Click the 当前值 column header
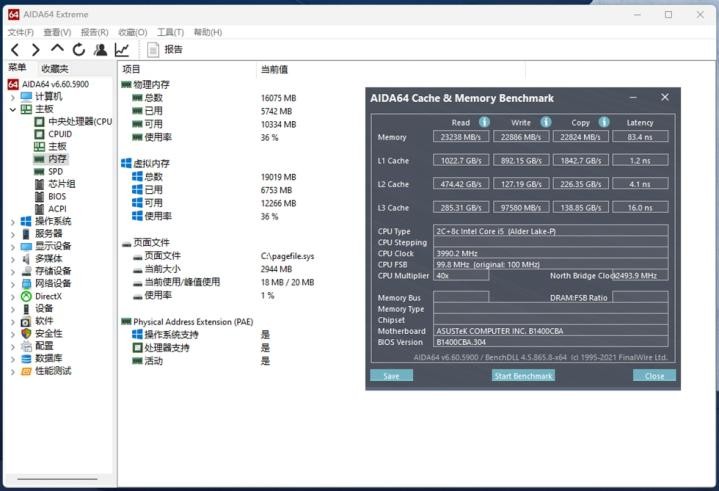This screenshot has height=491, width=719. pyautogui.click(x=274, y=69)
